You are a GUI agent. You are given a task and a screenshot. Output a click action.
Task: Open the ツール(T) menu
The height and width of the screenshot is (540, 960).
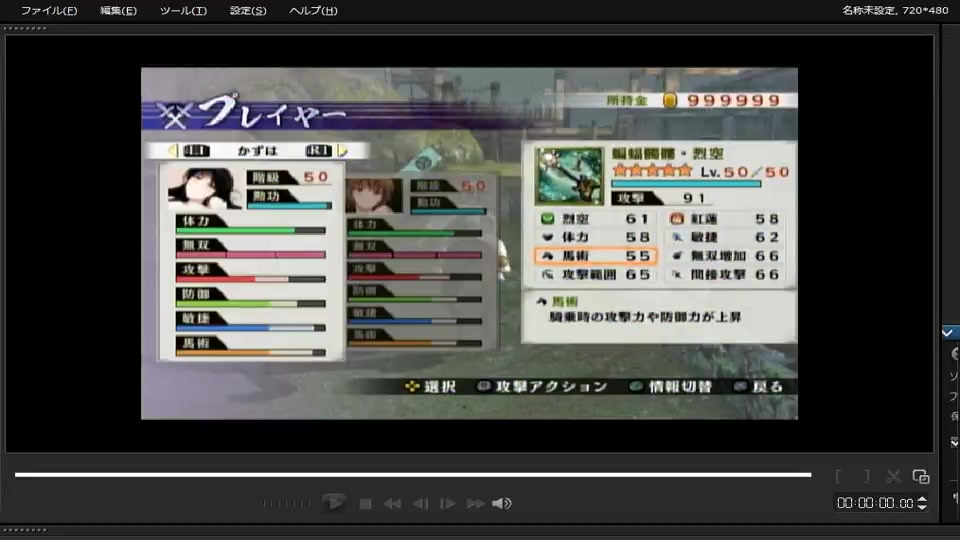click(183, 10)
